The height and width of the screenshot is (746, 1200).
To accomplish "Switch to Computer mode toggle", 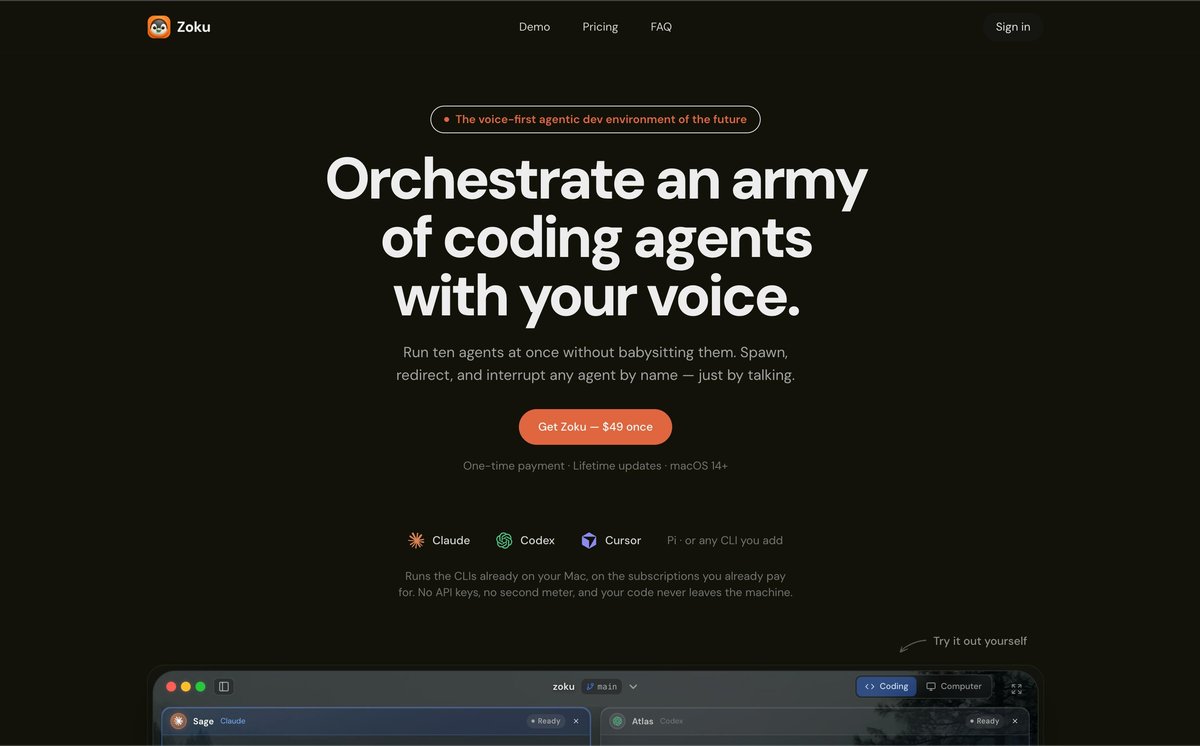I will pyautogui.click(x=954, y=687).
